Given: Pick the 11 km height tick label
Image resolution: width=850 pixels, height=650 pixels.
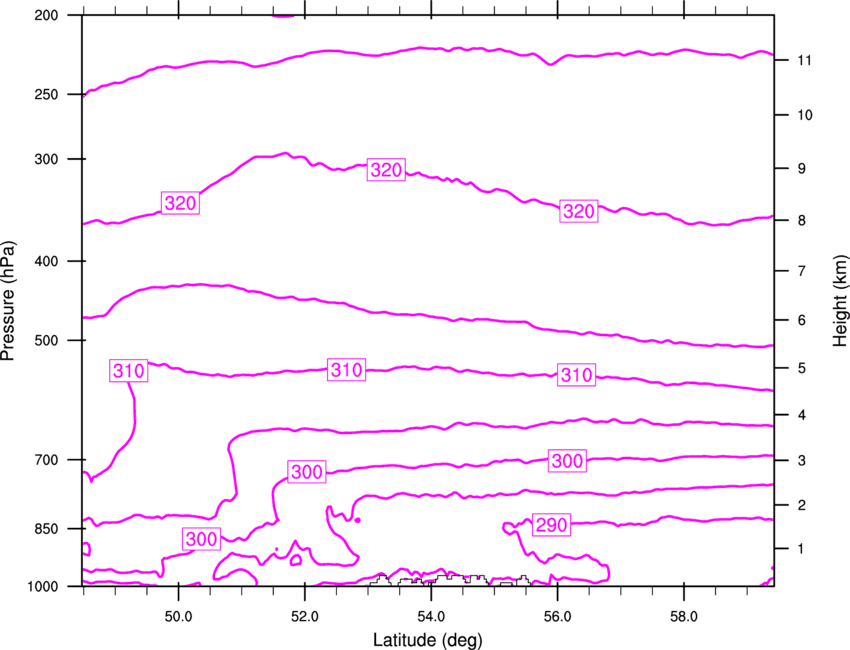Looking at the screenshot, I should pyautogui.click(x=805, y=60).
